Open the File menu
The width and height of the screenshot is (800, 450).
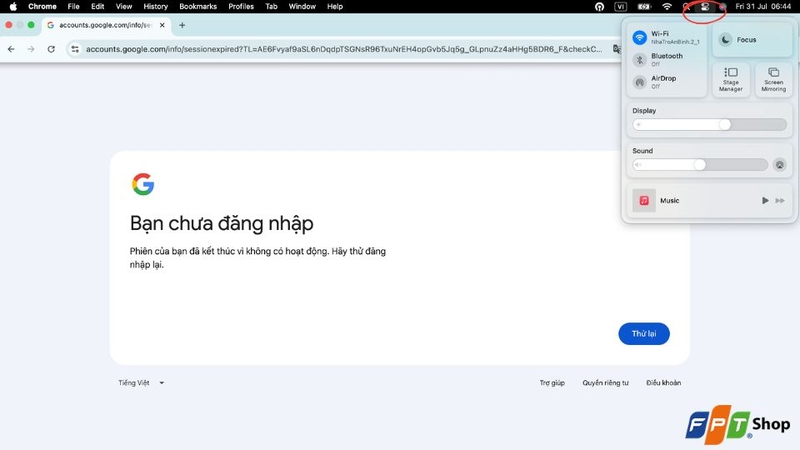(73, 7)
